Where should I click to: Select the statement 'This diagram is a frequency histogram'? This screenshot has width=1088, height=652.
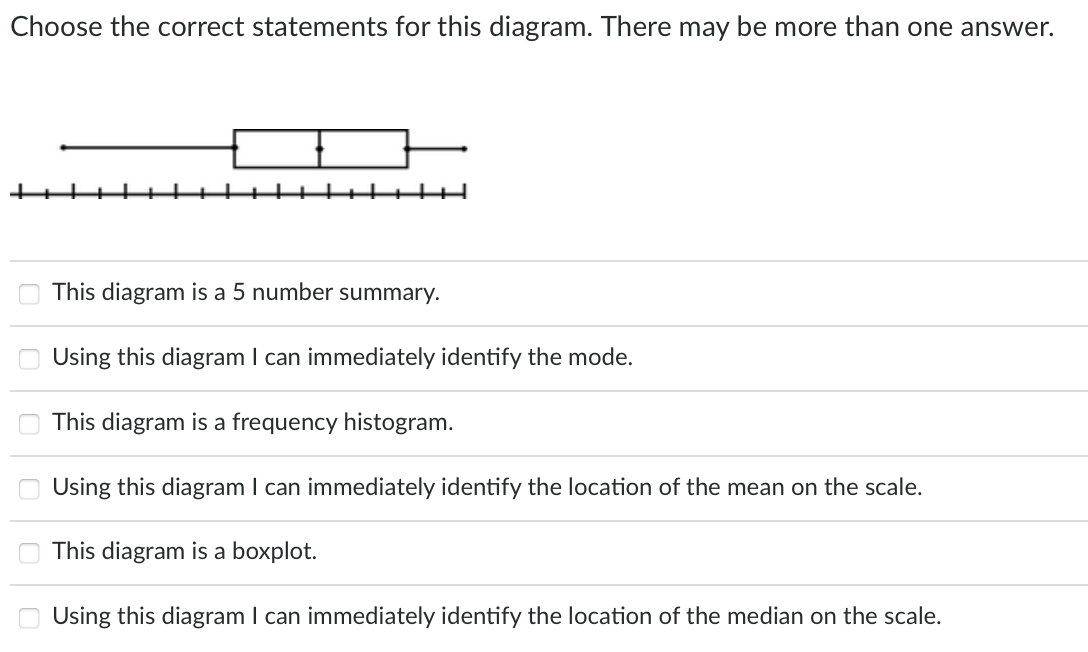click(253, 422)
